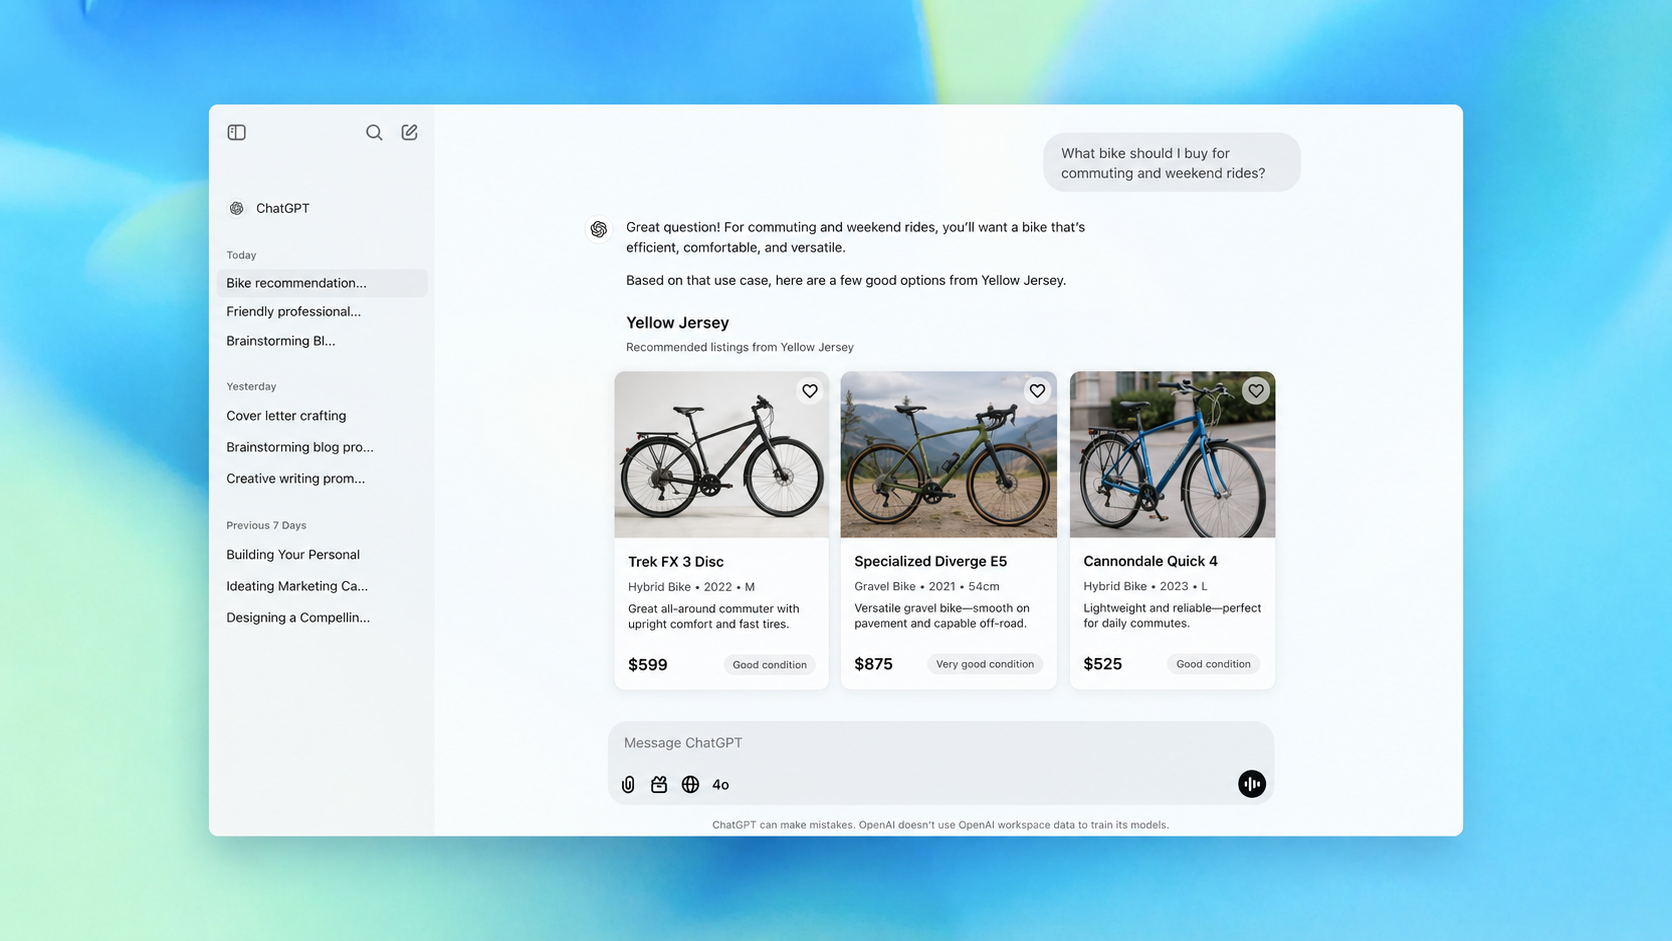The image size is (1672, 941).
Task: Click the Cannondale Quick 4 bike photo
Action: pos(1172,455)
